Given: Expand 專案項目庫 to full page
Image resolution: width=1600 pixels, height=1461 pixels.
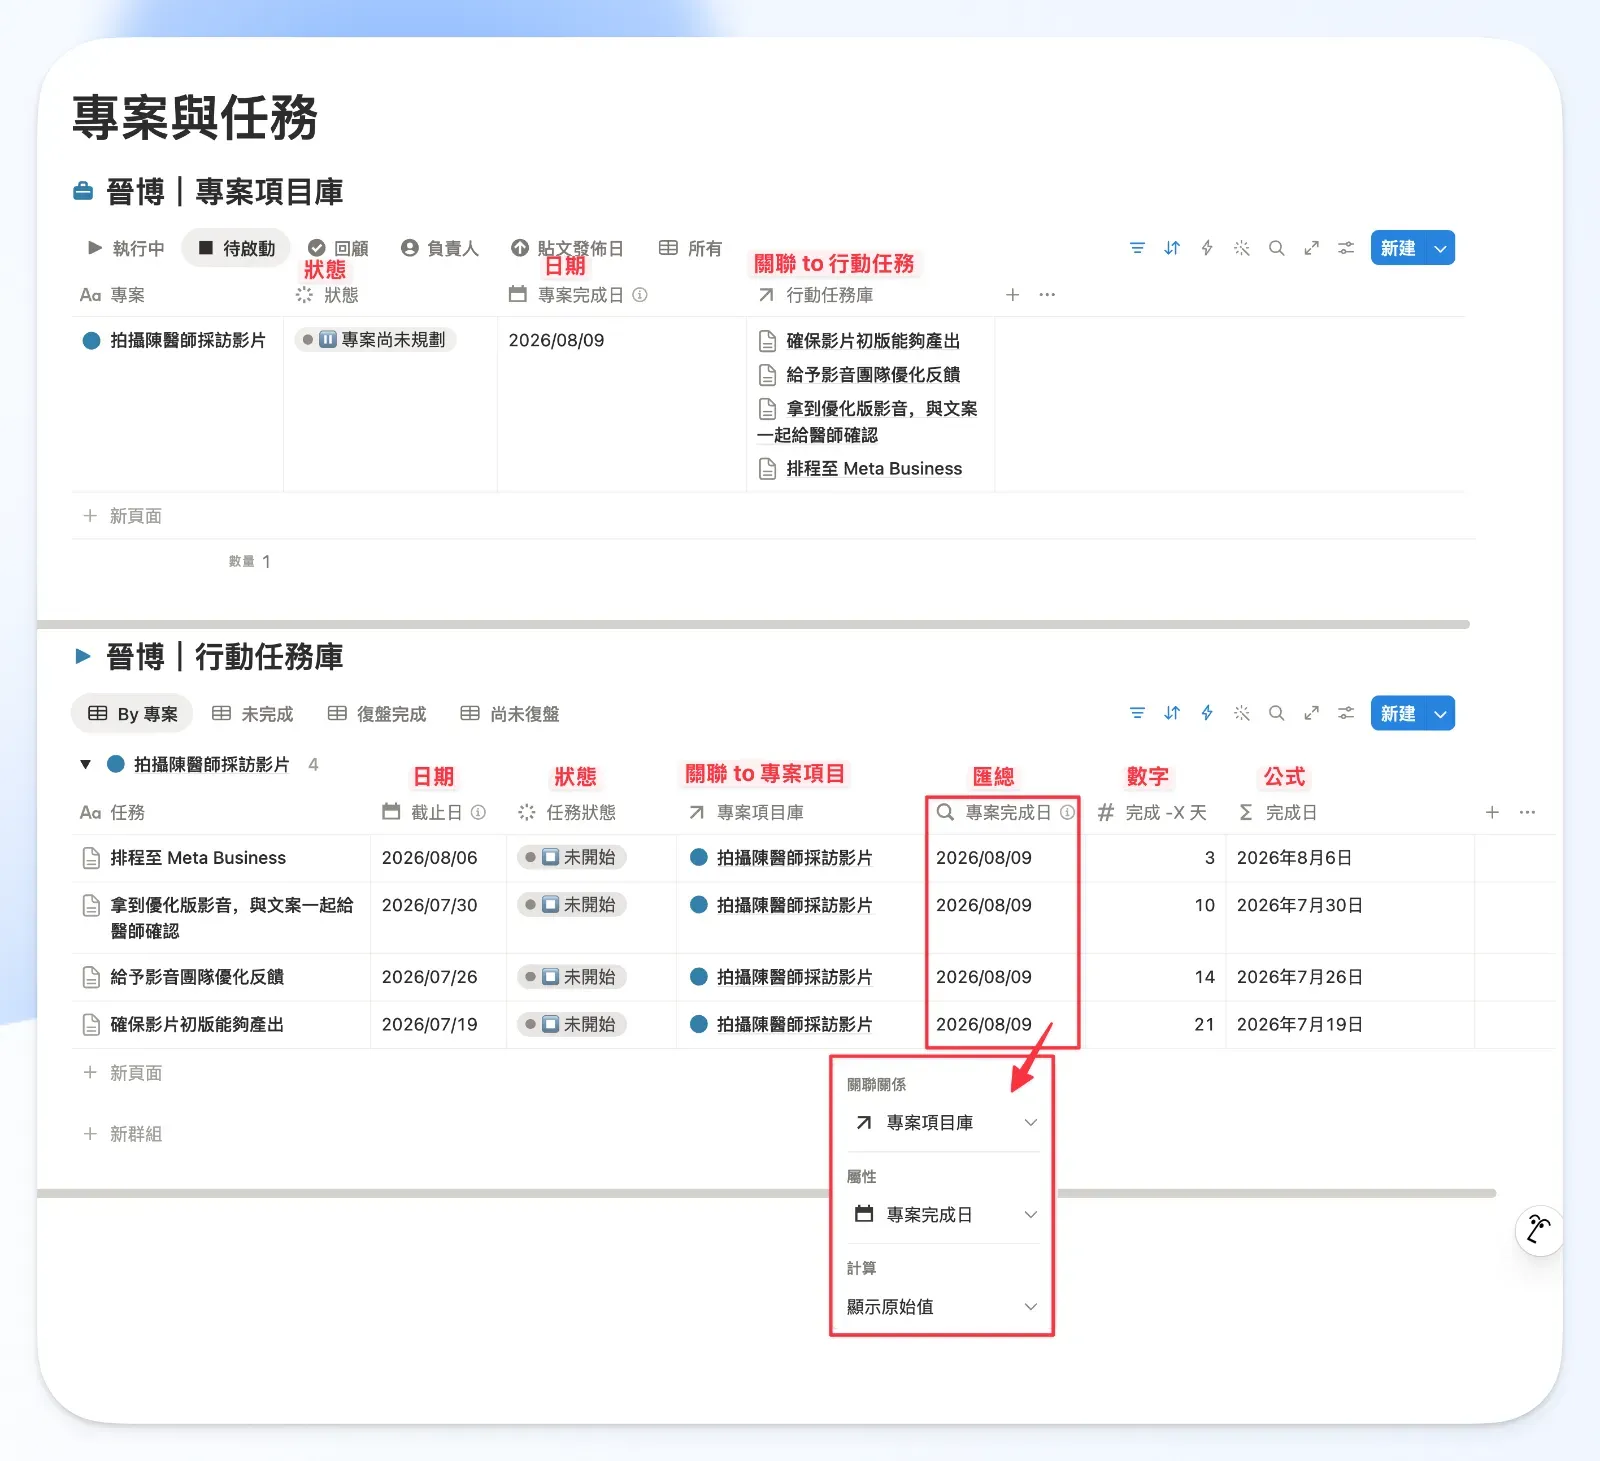Looking at the screenshot, I should pos(1312,248).
